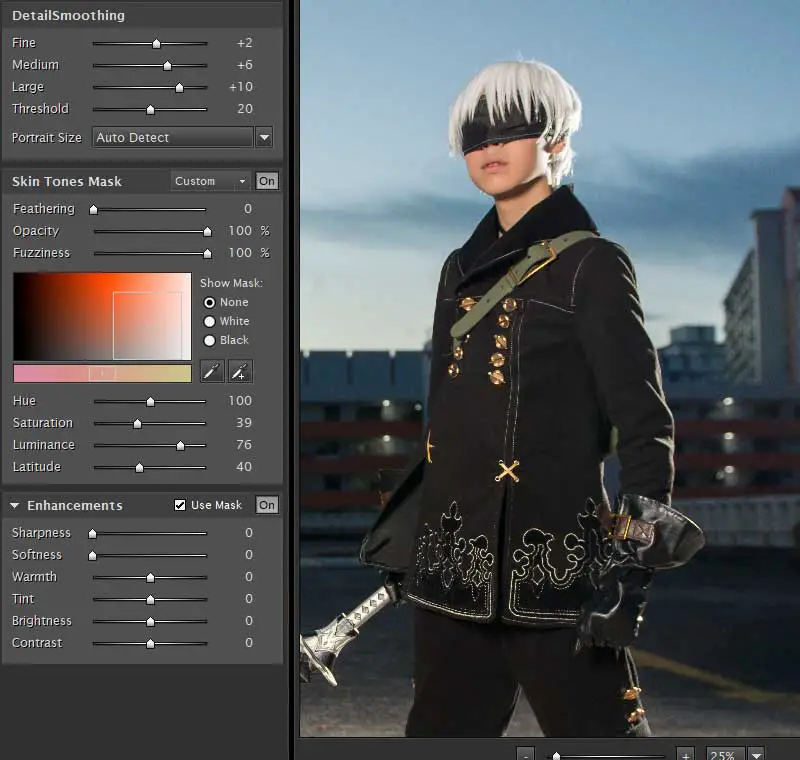
Task: Open the Portrait Size dropdown arrow
Action: 264,137
